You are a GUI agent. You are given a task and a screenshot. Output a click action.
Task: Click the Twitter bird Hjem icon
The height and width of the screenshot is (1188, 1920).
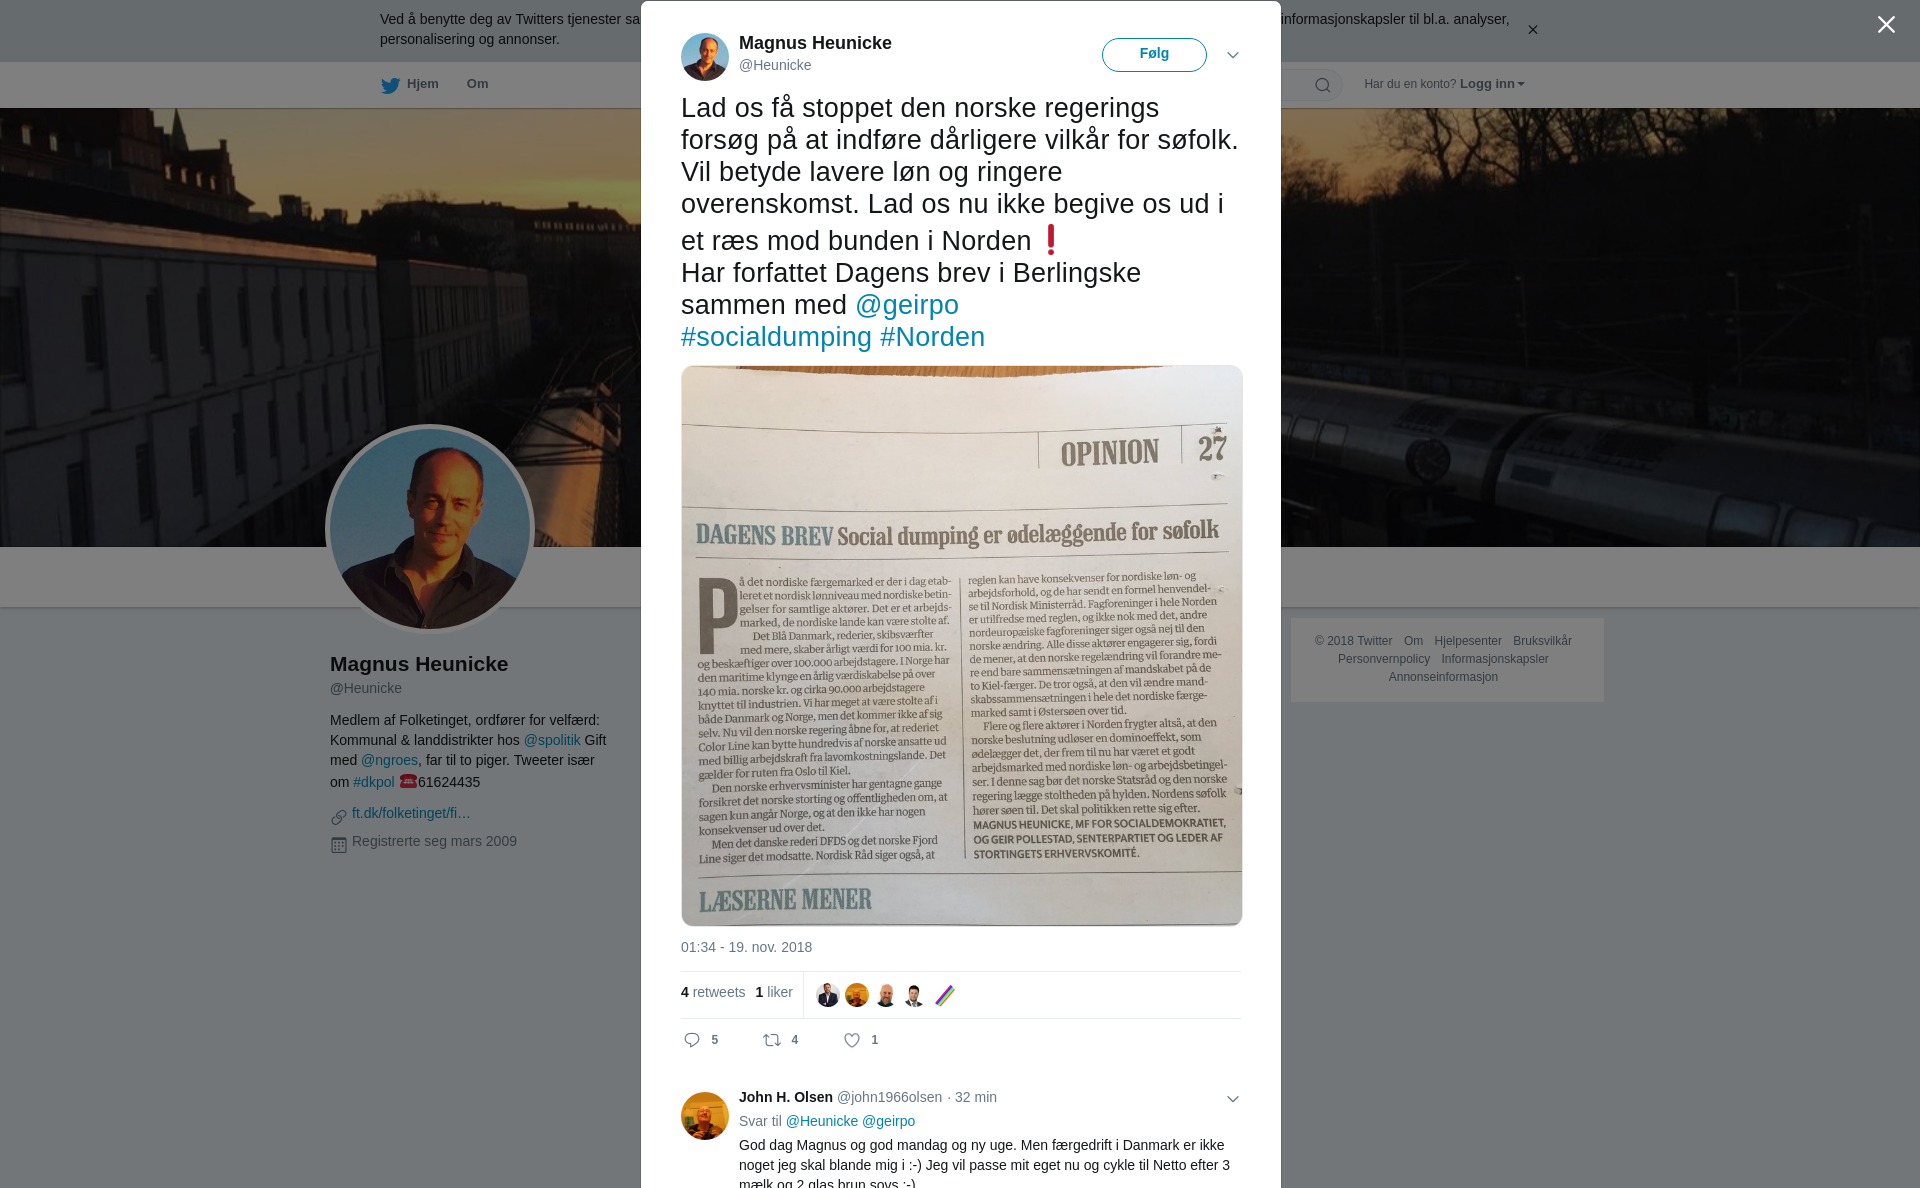pos(390,85)
